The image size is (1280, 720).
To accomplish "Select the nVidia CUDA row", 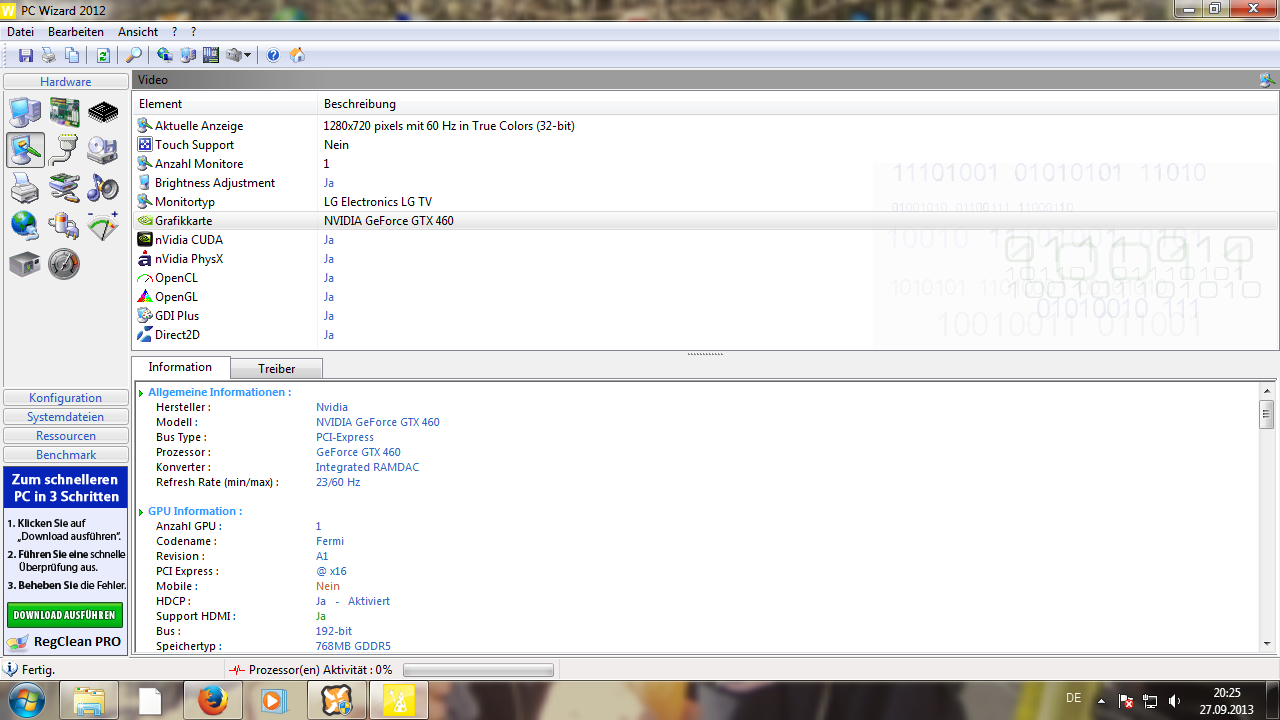I will tap(706, 240).
